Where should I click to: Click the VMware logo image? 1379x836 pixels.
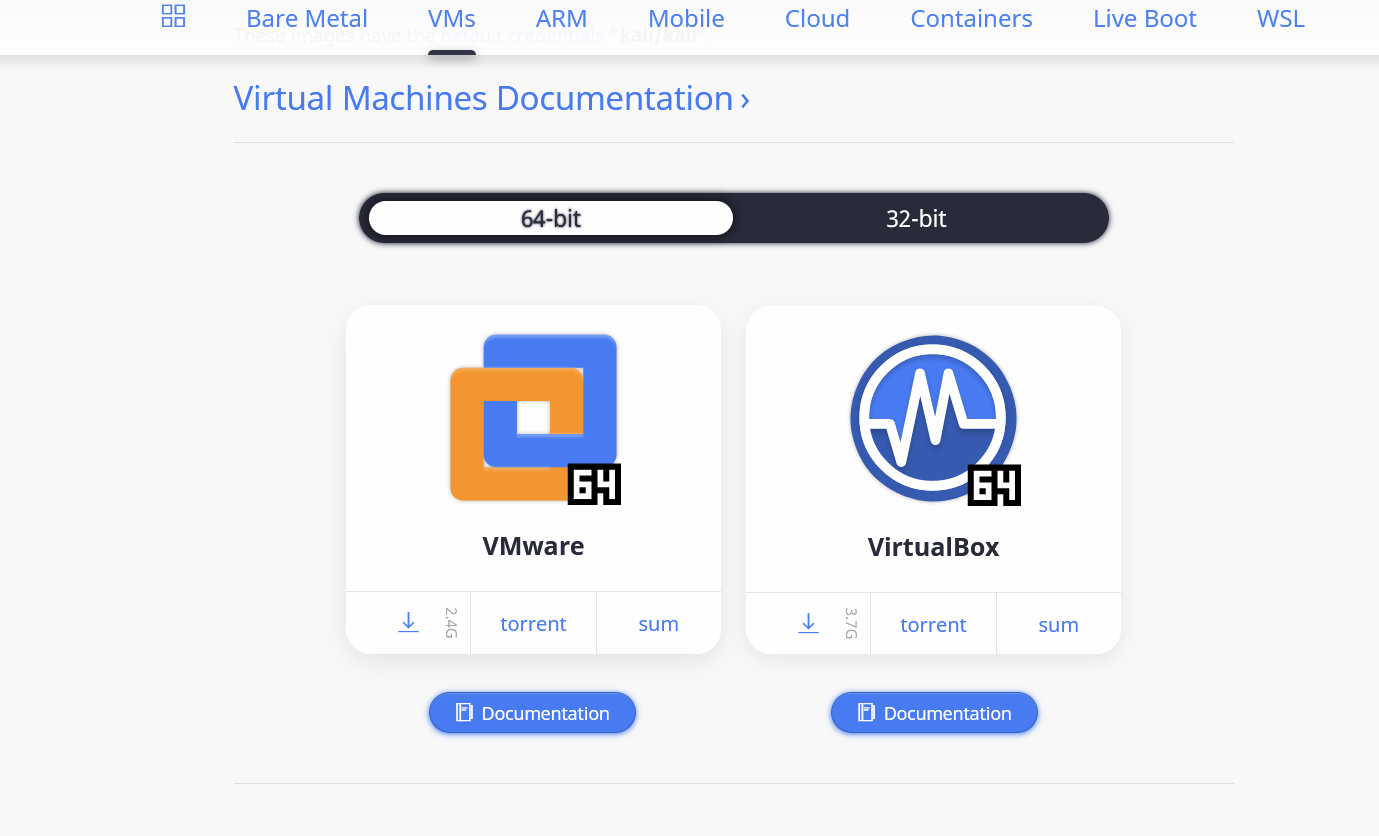point(534,418)
